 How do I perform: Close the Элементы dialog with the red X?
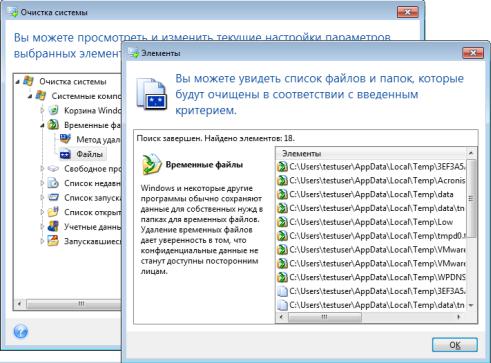(x=473, y=53)
